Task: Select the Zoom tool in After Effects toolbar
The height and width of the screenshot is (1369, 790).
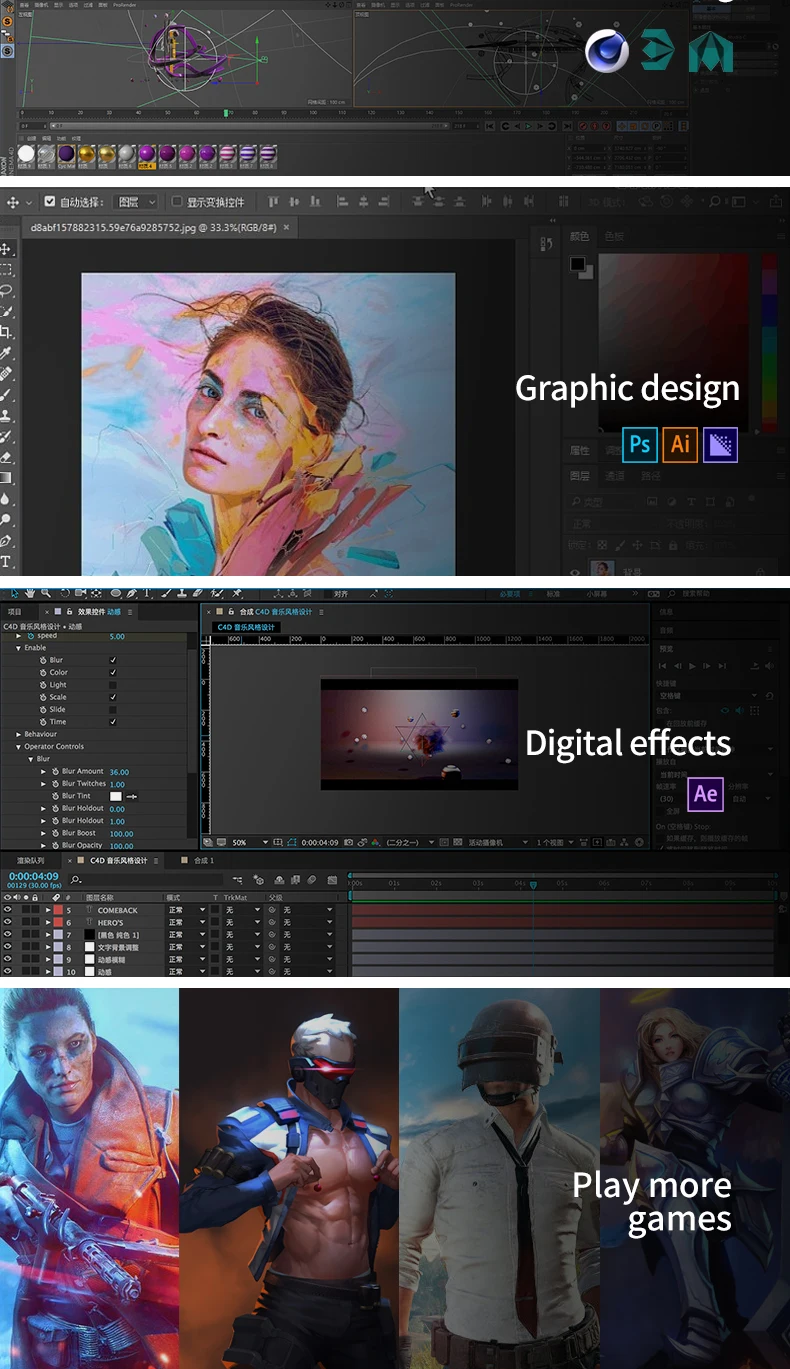Action: 46,594
